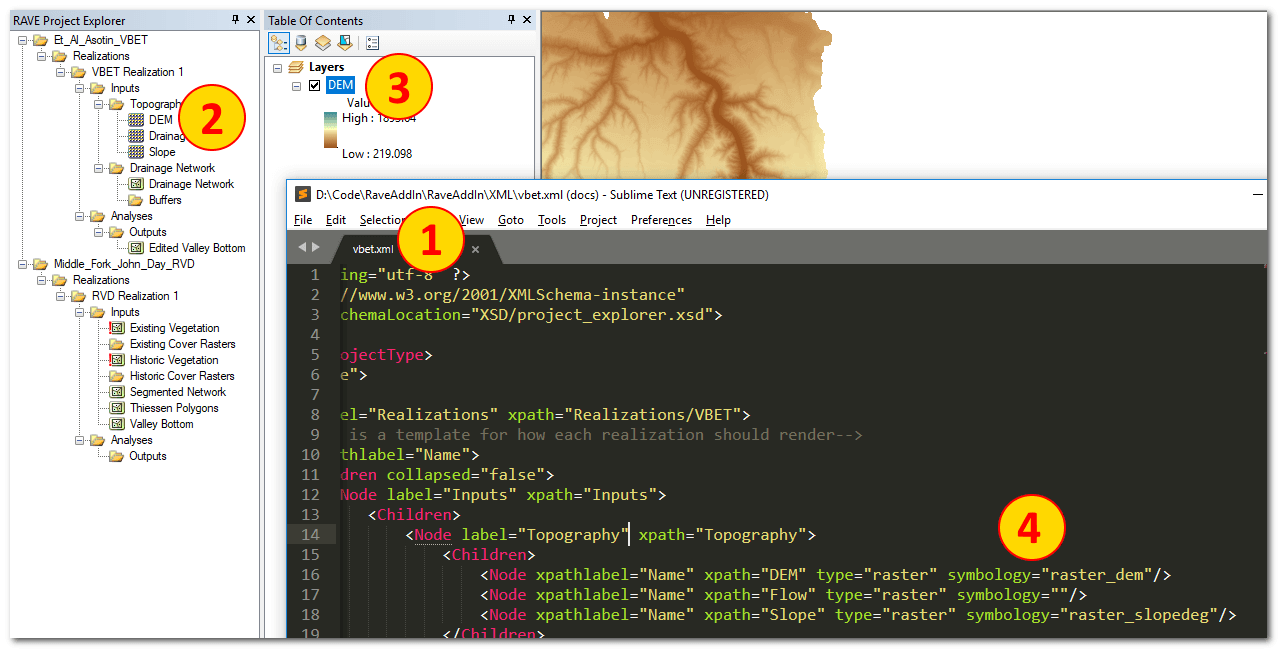Screen dimensions: 1278x649
Task: Click List By Selection icon
Action: (344, 43)
